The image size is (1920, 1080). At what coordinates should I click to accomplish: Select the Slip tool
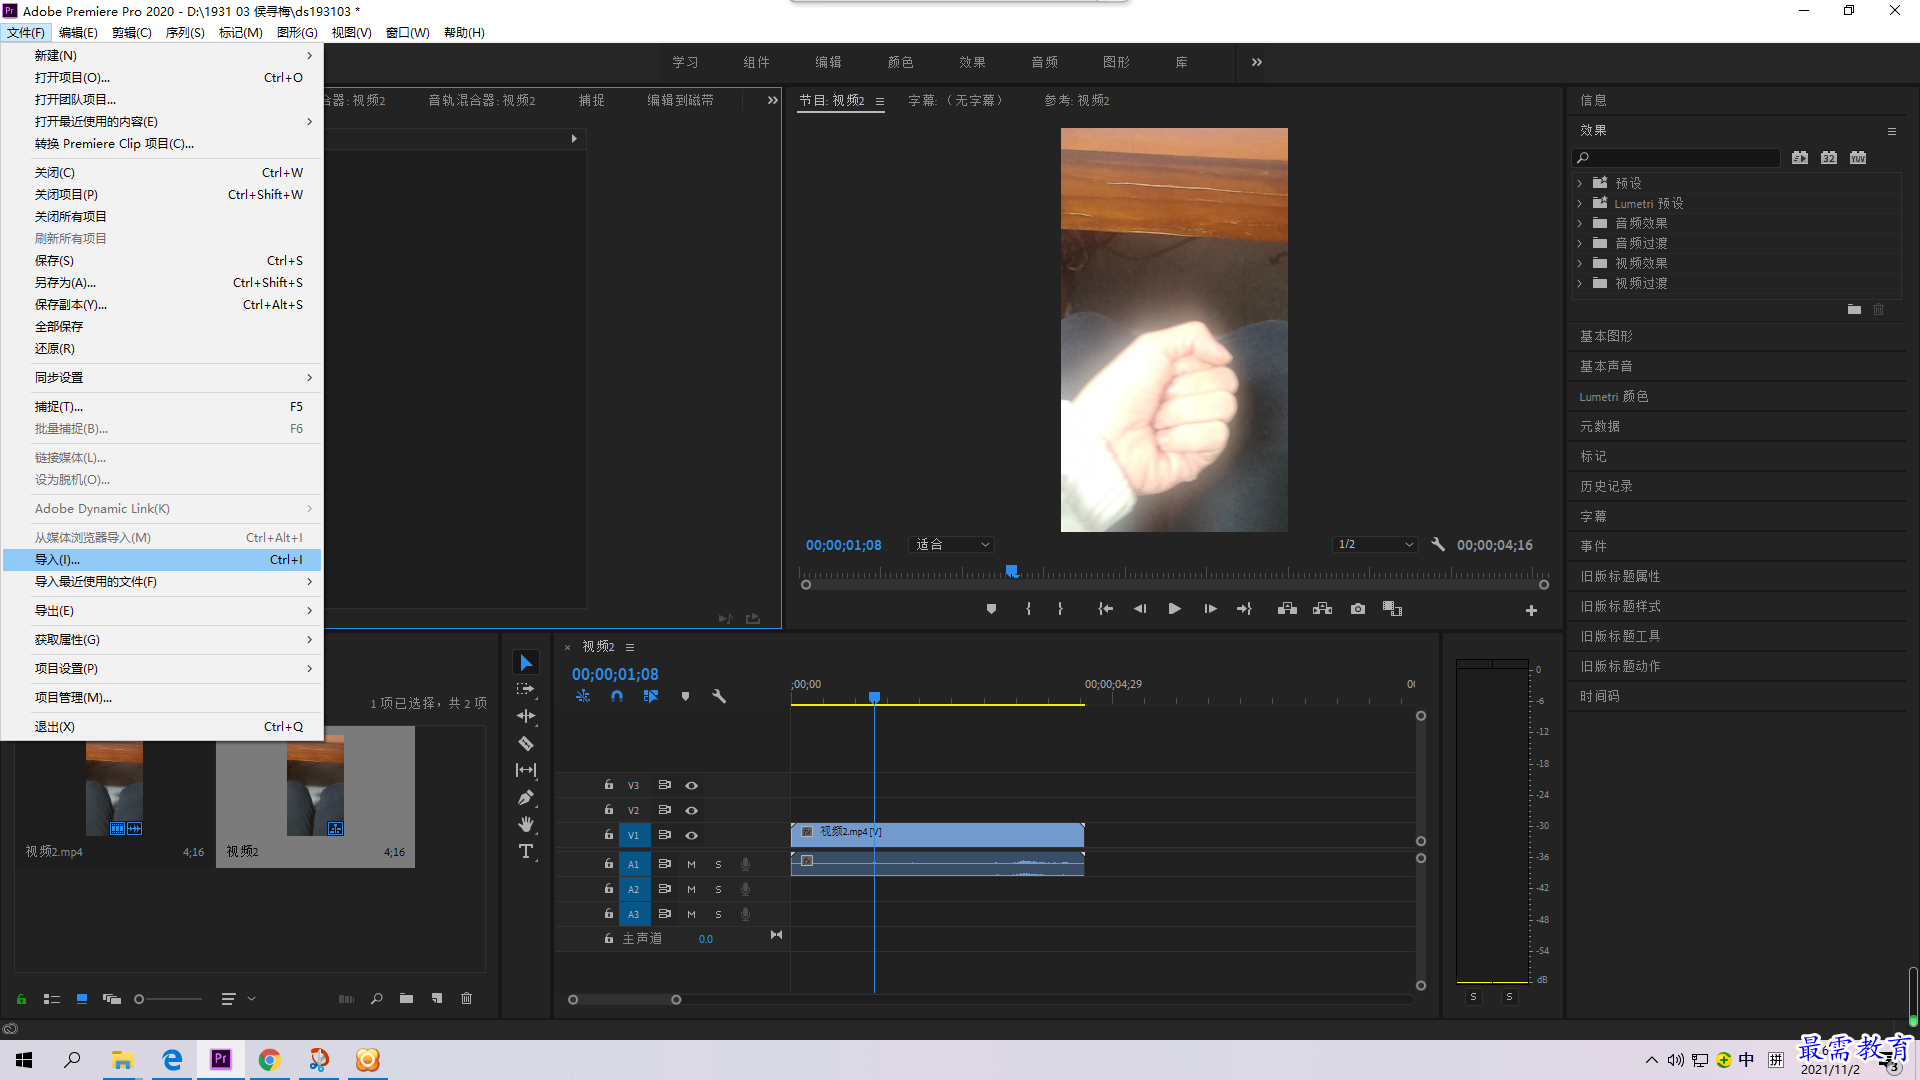[x=526, y=770]
